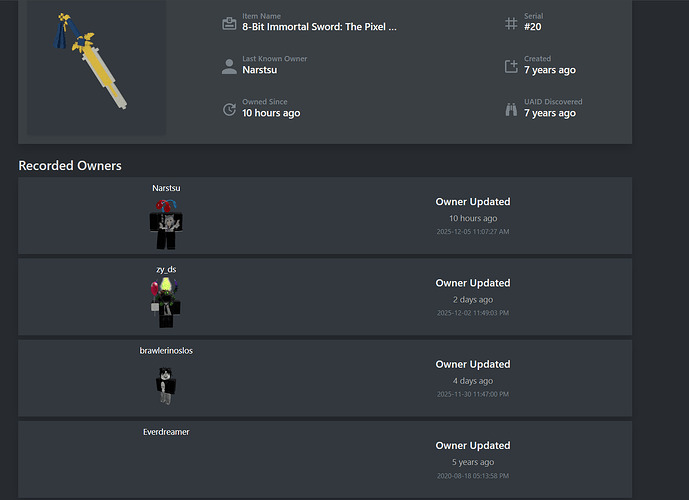Screen dimensions: 689x500
Task: Click the serial number #20
Action: (x=533, y=27)
